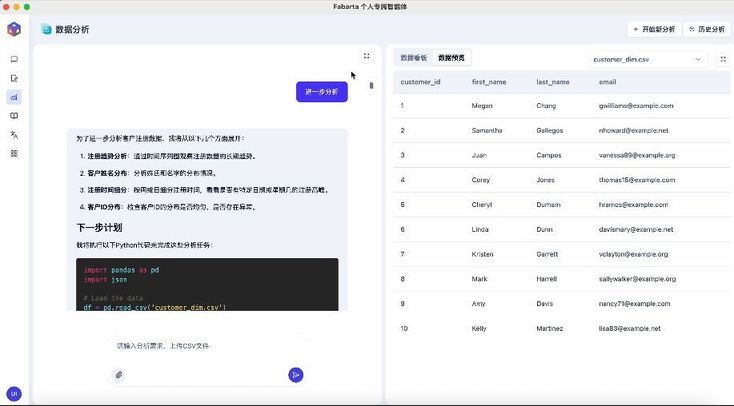Click the 注册趋势分析 list item

[168, 156]
